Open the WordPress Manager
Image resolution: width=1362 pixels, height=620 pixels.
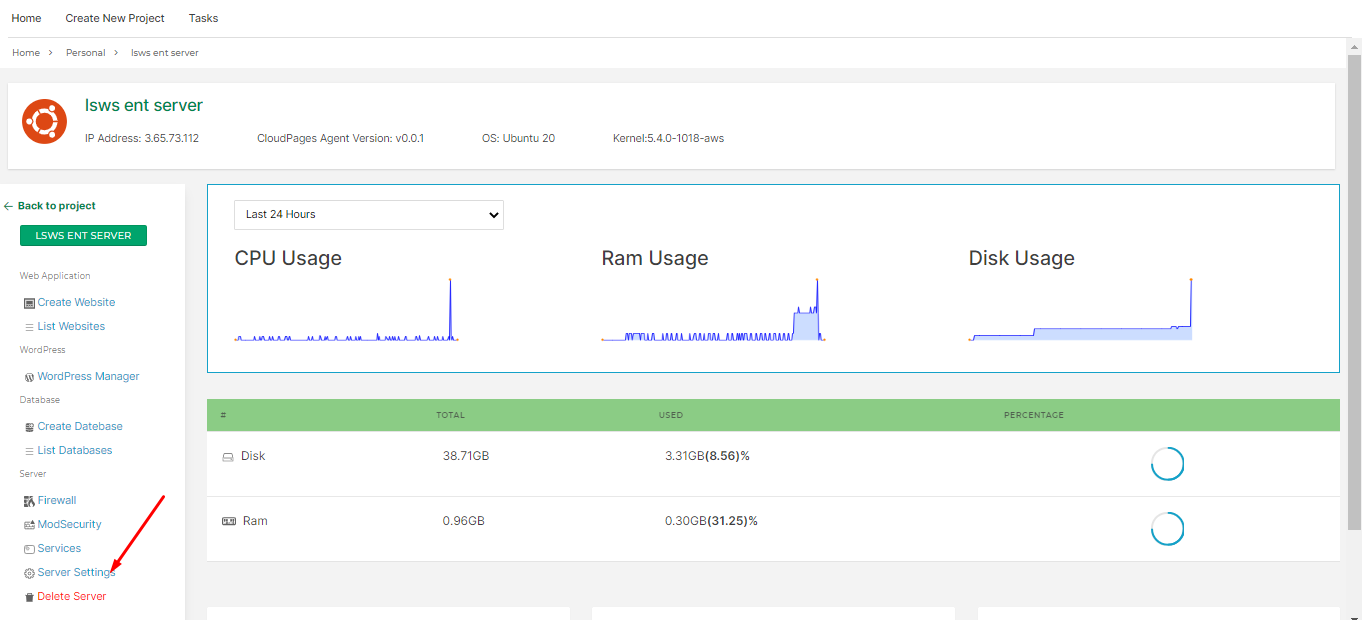(x=87, y=375)
